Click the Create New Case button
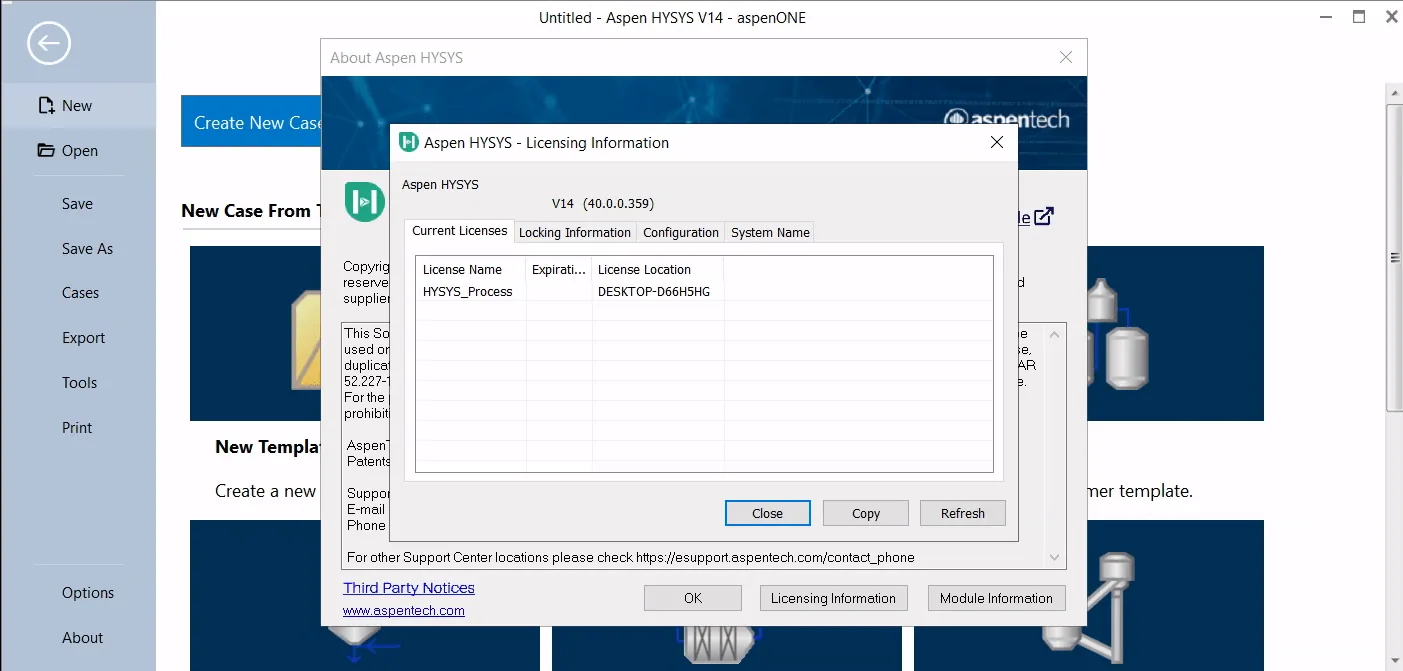 click(251, 122)
